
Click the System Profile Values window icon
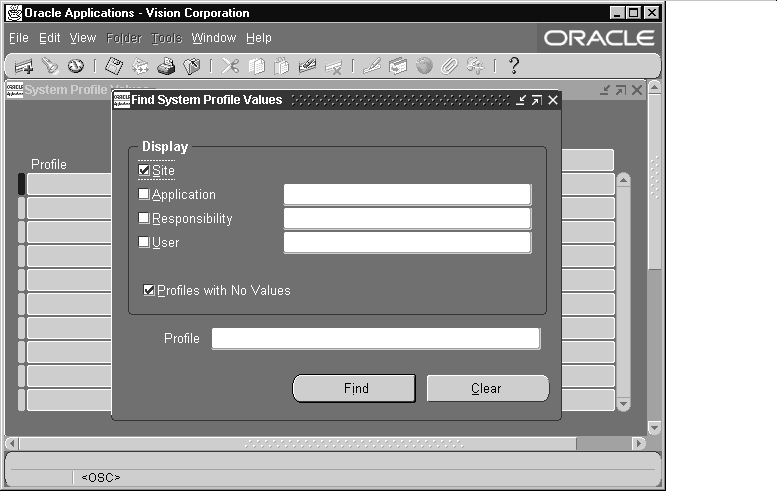(14, 90)
